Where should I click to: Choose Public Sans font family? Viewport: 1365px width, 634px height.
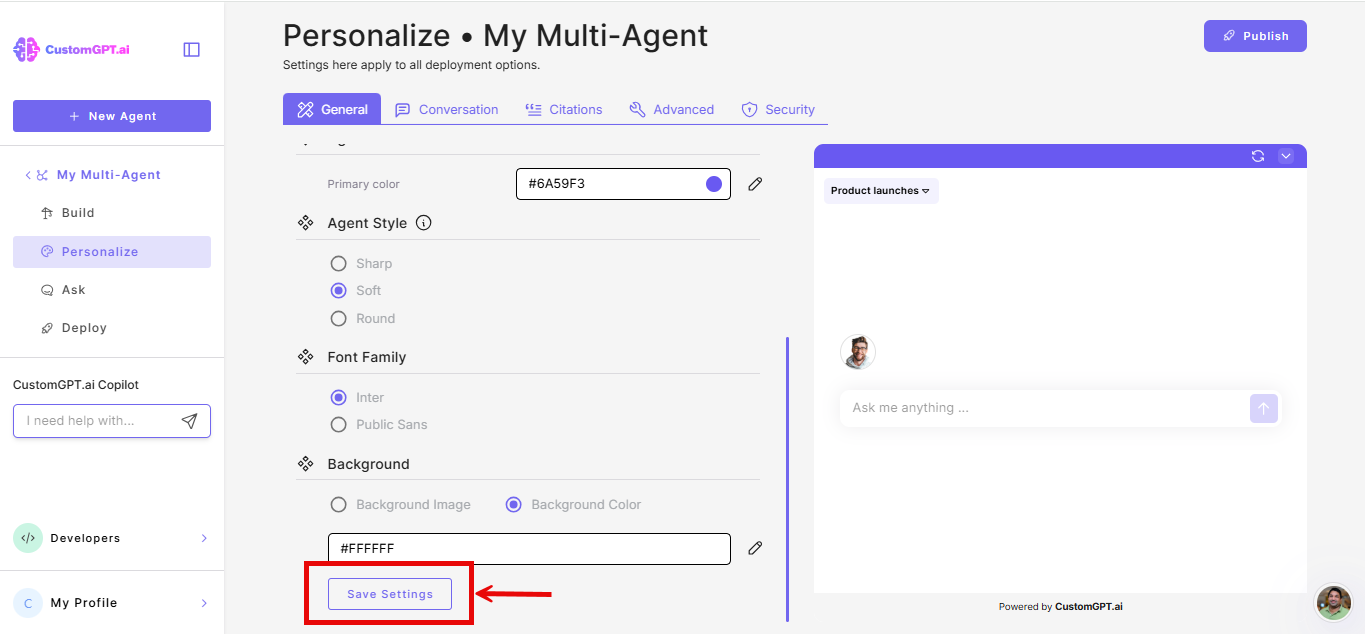click(x=338, y=424)
